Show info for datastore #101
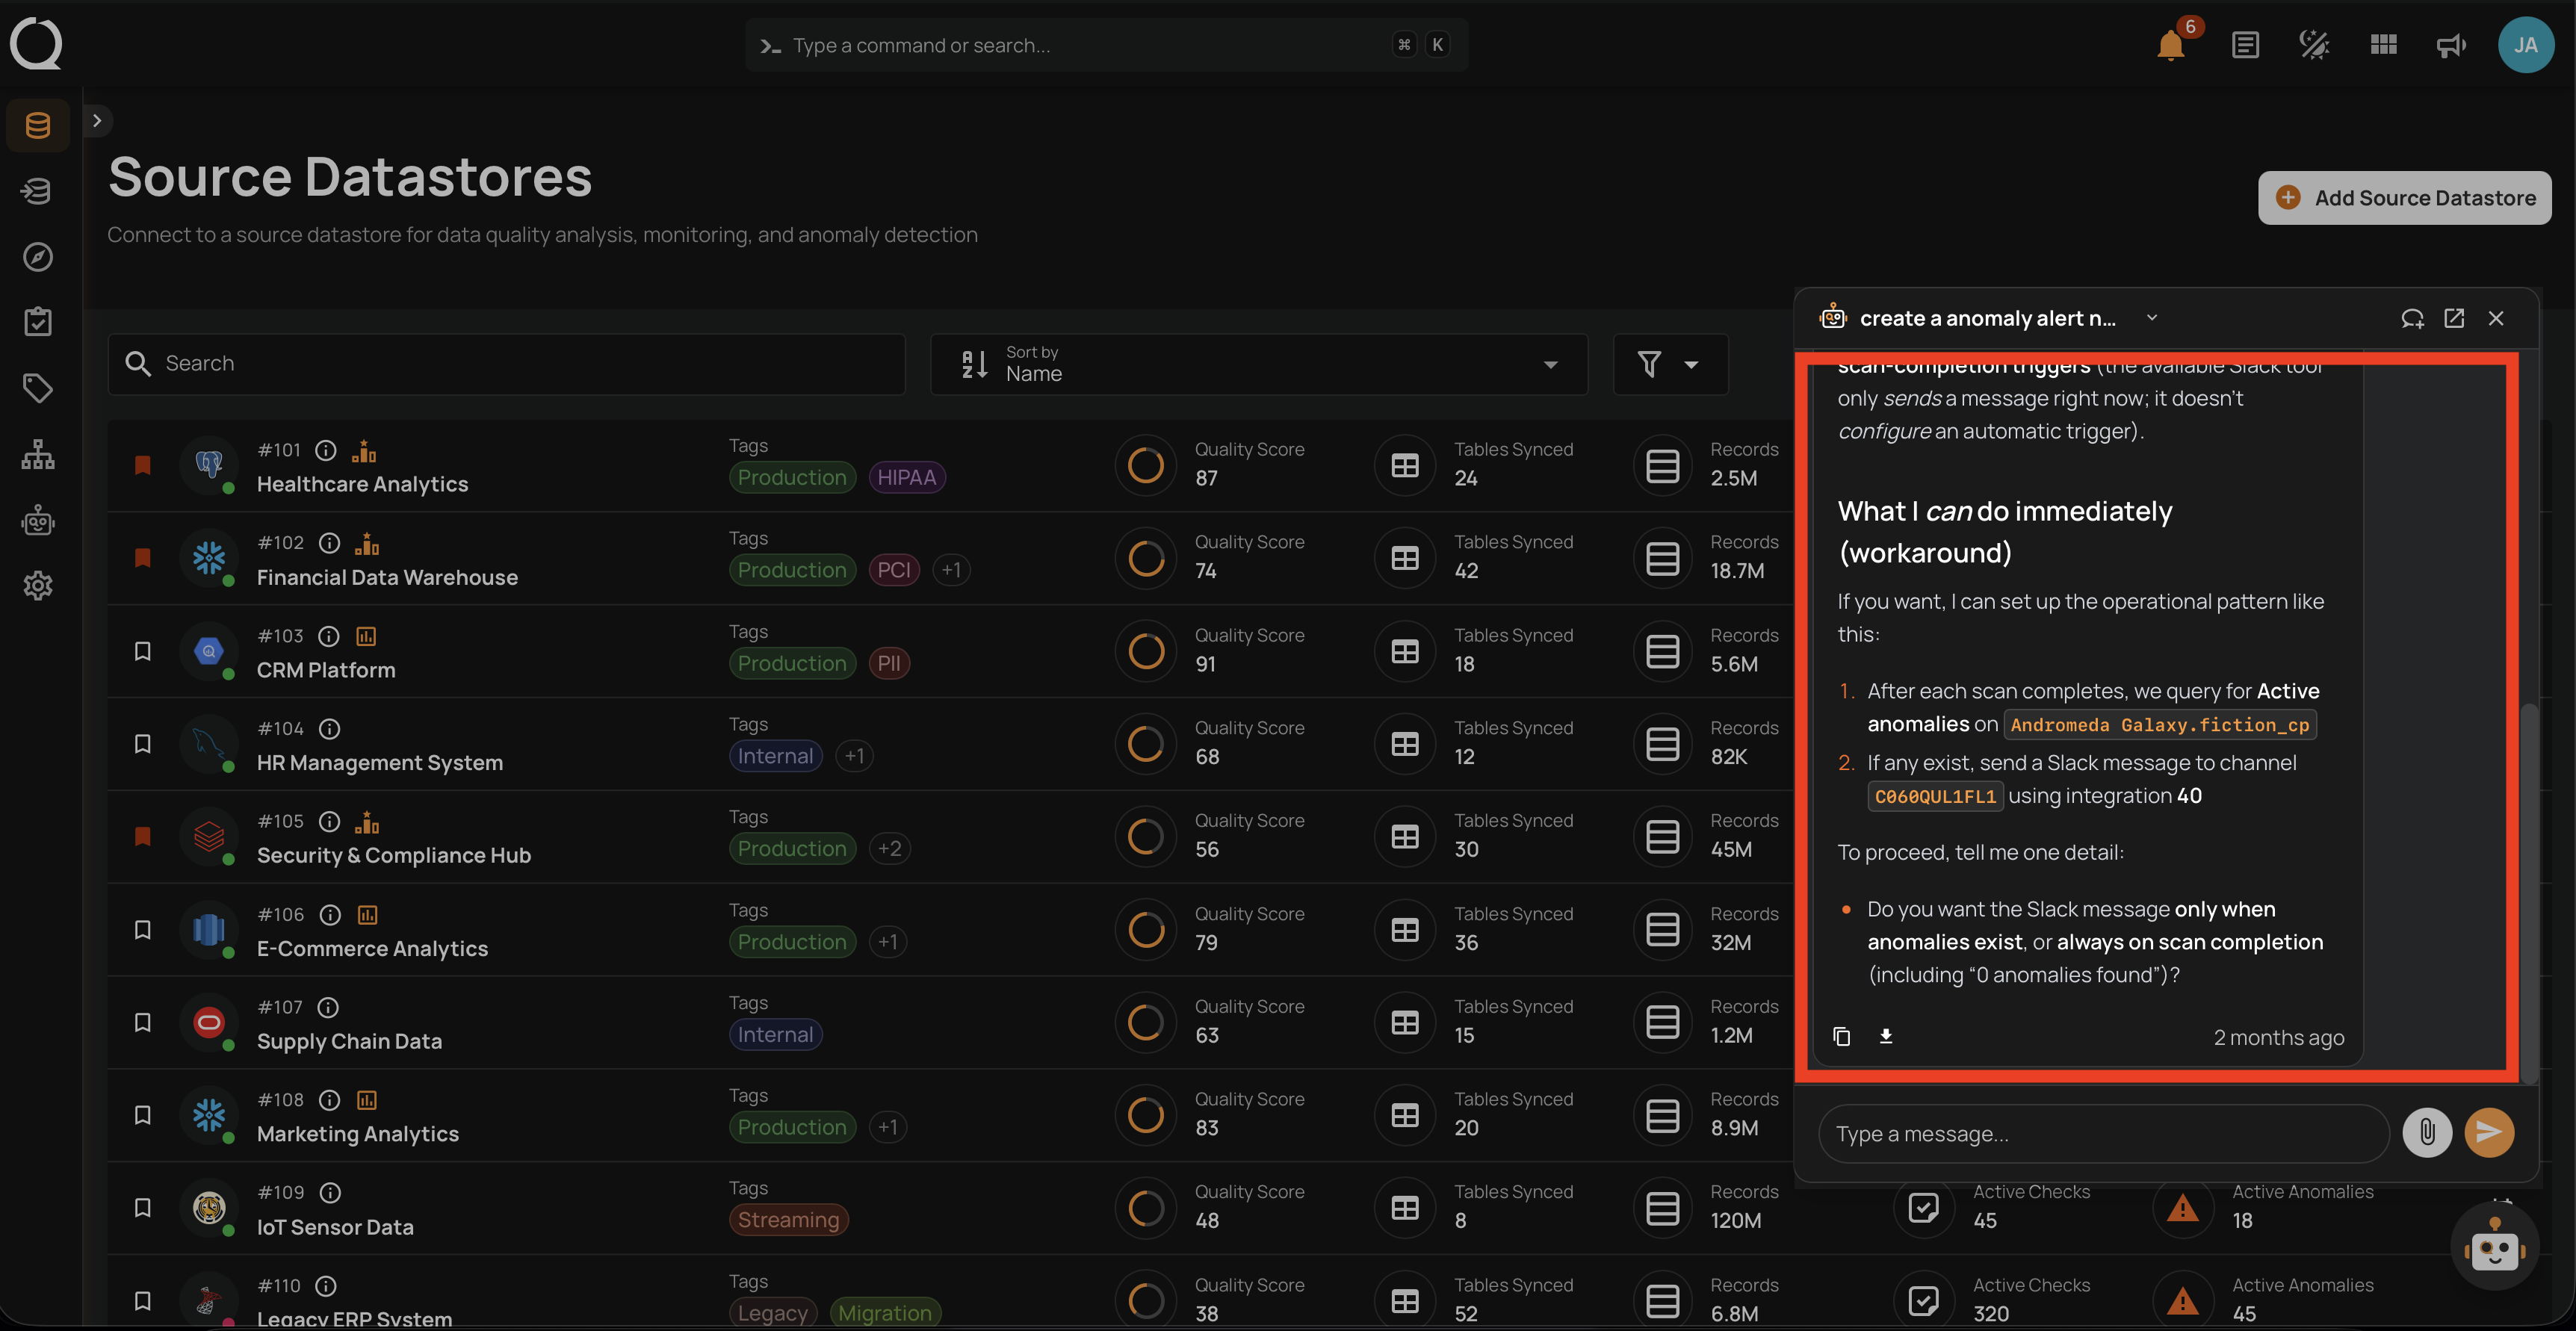The image size is (2576, 1331). 326,450
